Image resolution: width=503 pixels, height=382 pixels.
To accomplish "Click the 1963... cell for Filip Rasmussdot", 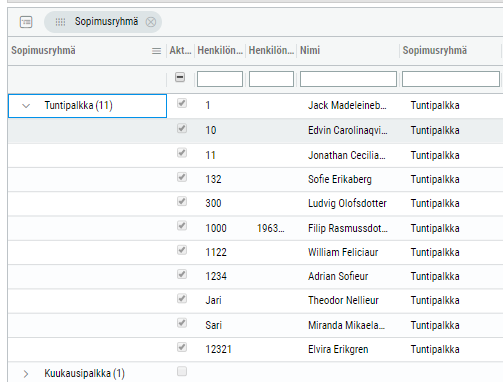I will pos(271,228).
